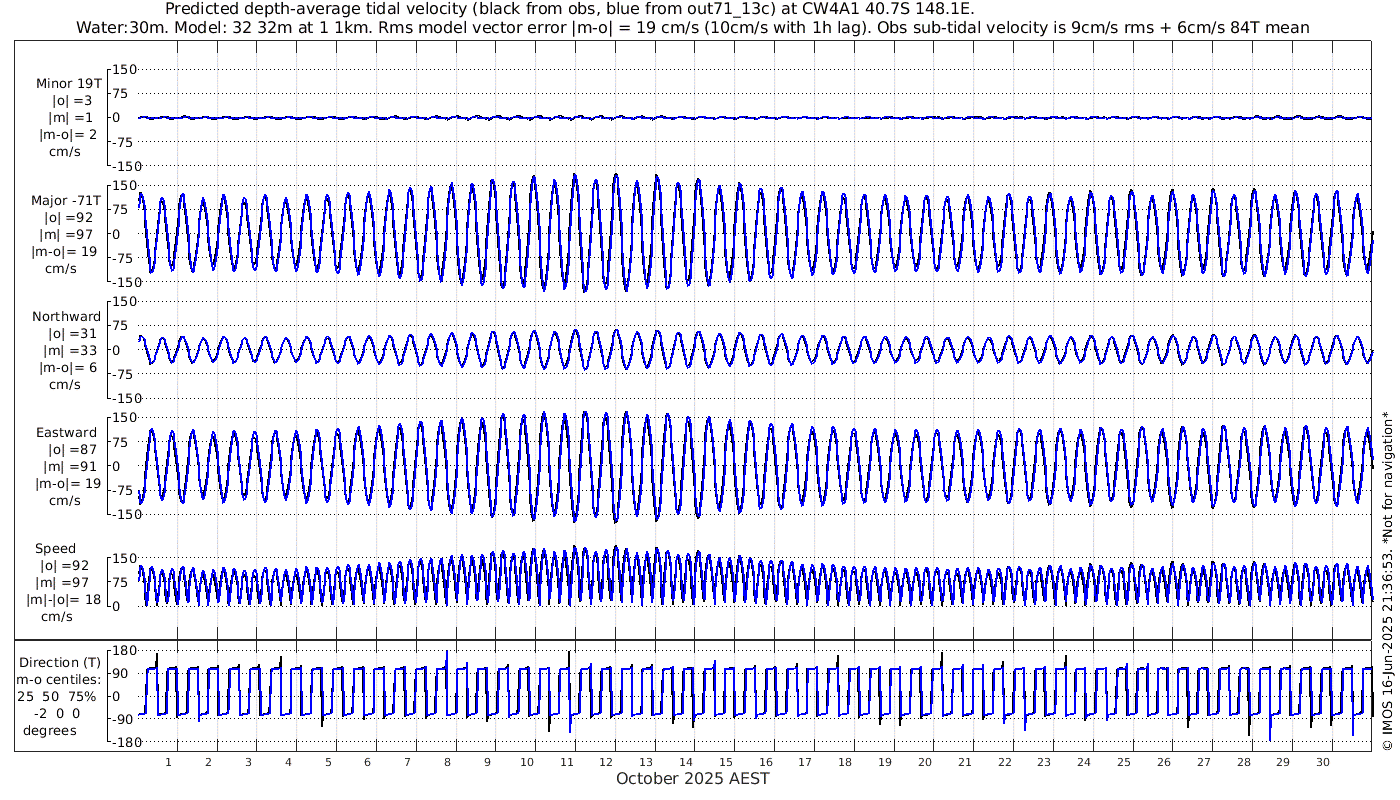Click the '|m|-|o|= 18' statistic under Speed

click(64, 600)
